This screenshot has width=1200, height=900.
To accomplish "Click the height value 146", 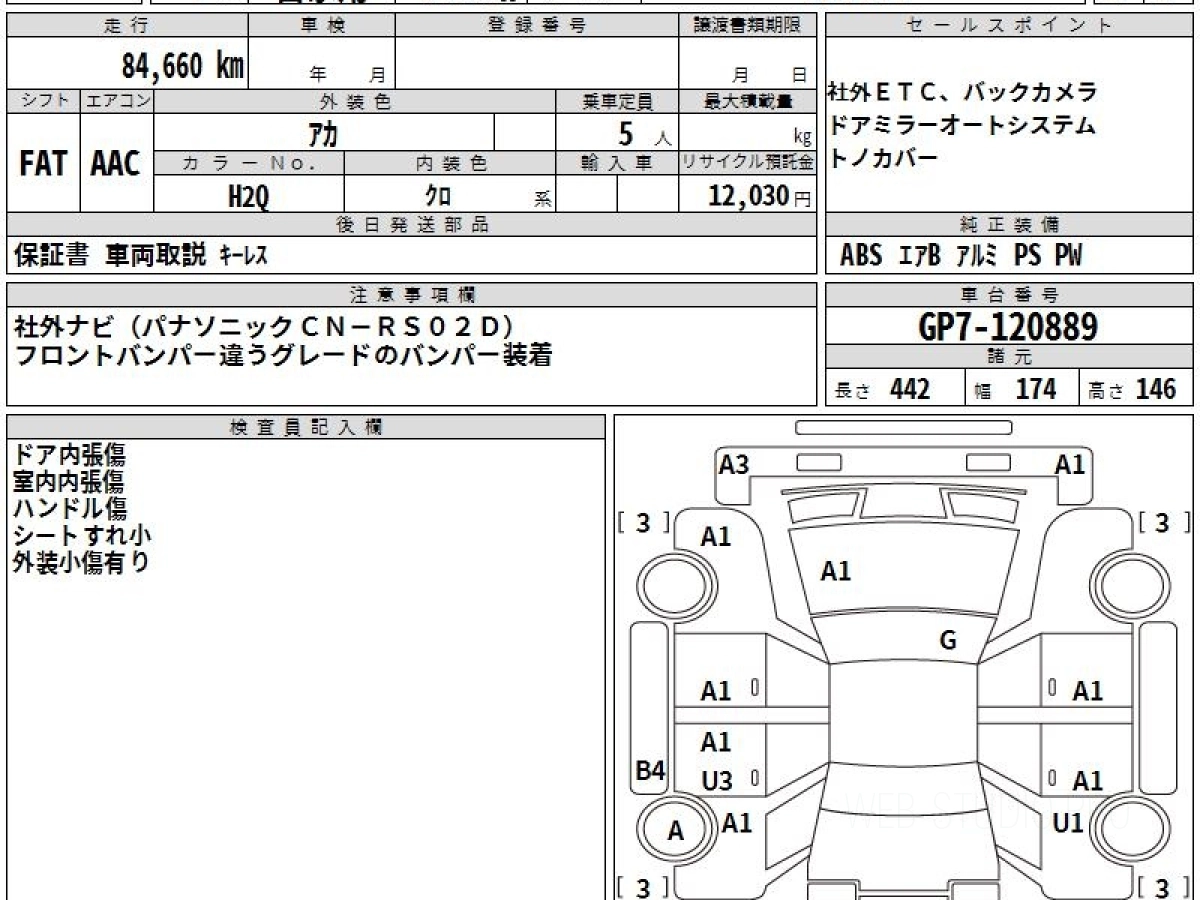I will click(x=1156, y=389).
